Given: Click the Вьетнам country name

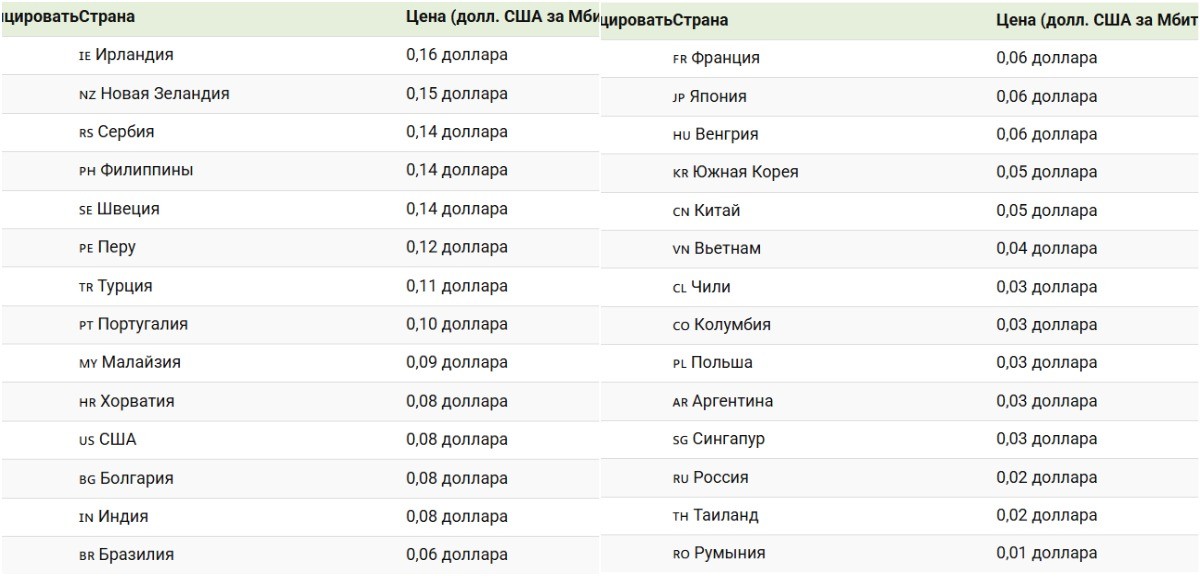Looking at the screenshot, I should pos(728,249).
